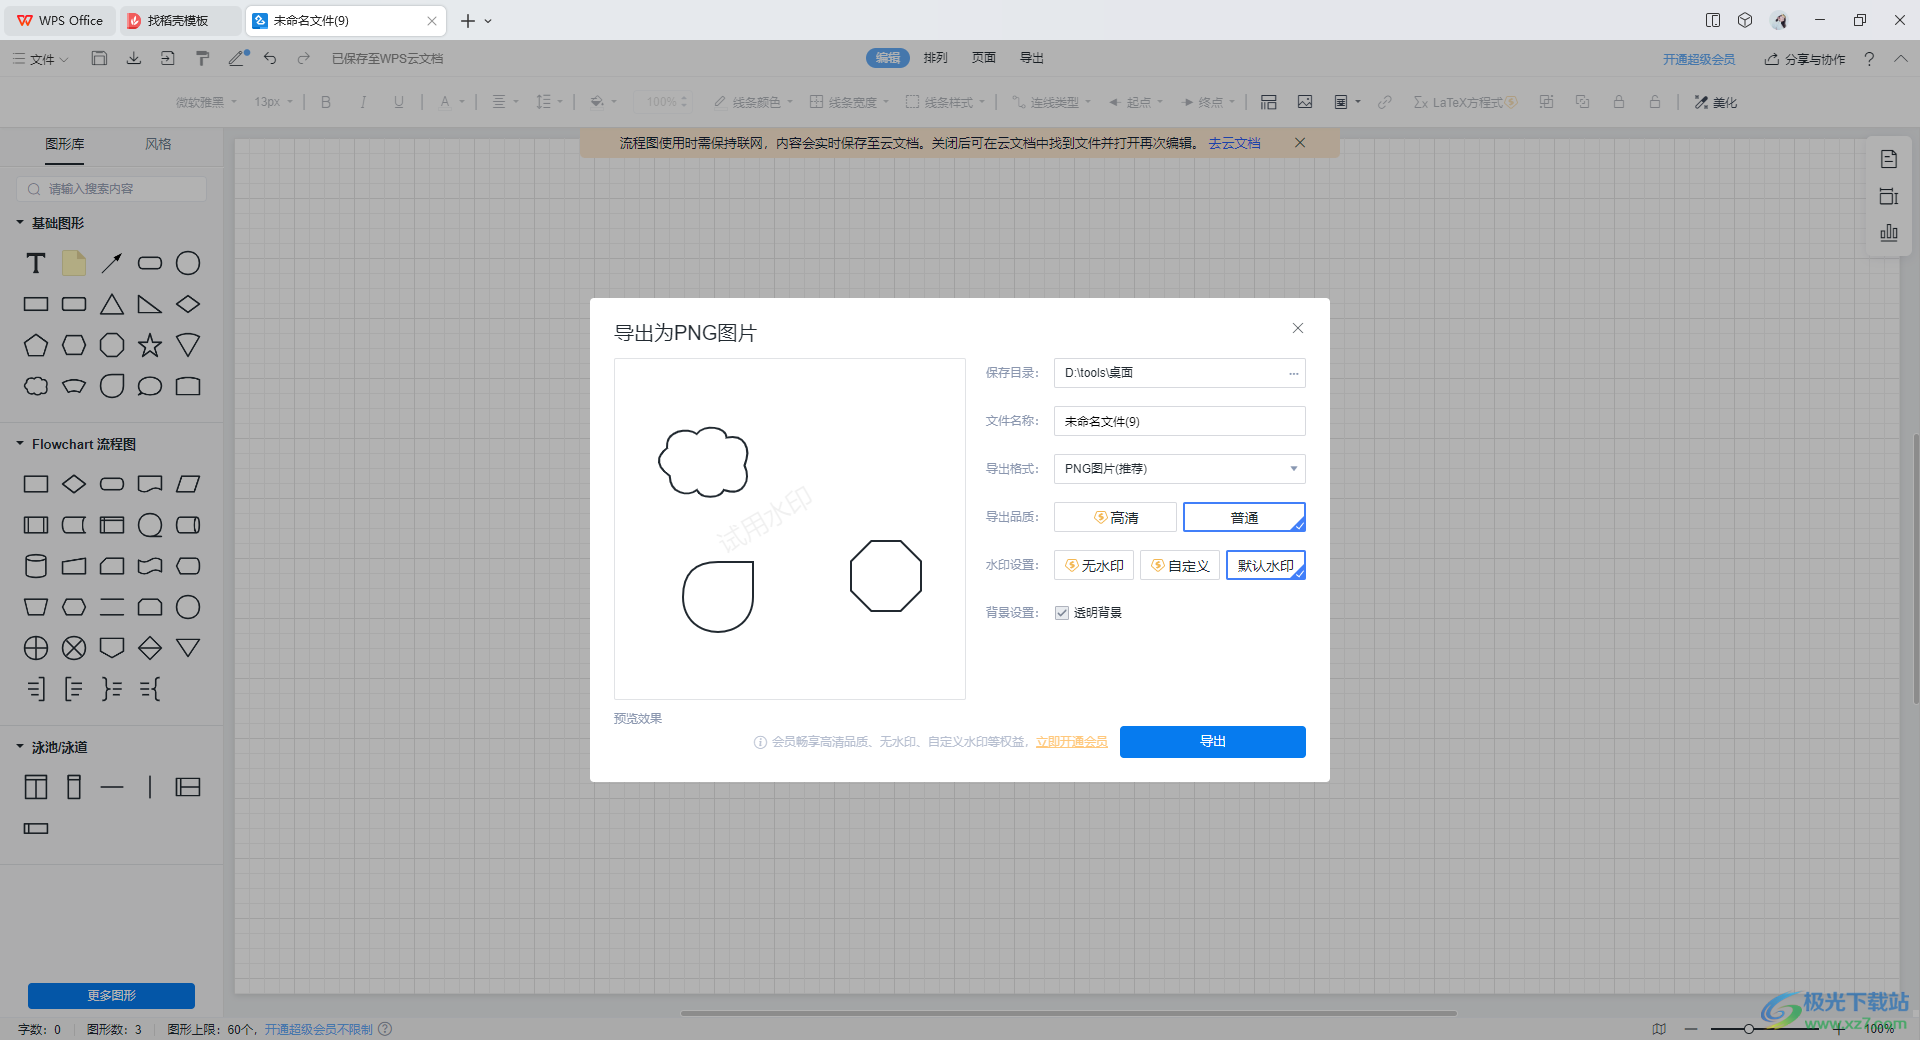
Task: Pick the speech bubble shape
Action: [150, 386]
